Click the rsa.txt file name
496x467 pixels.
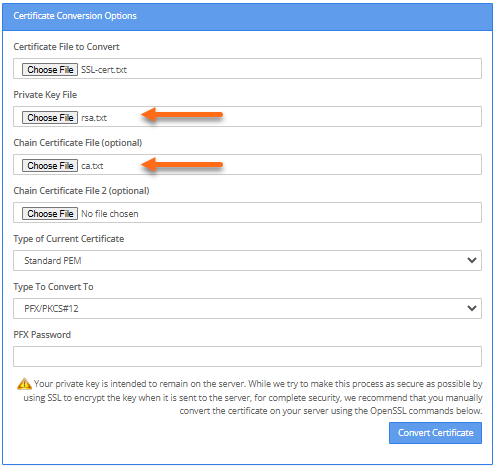(94, 118)
